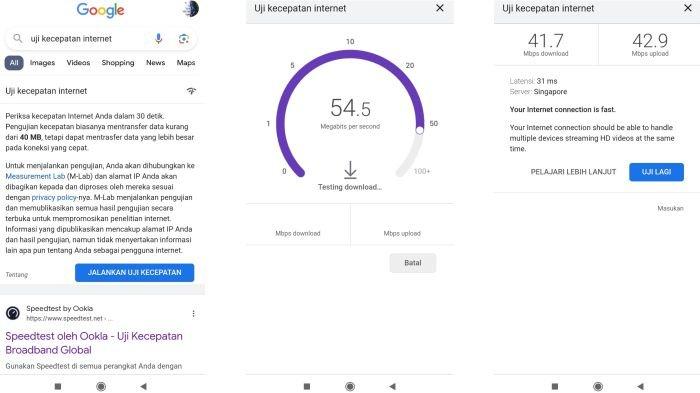Viewport: 700px width, 393px height.
Task: Open Speedtest oleh Ookla result title
Action: [94, 343]
